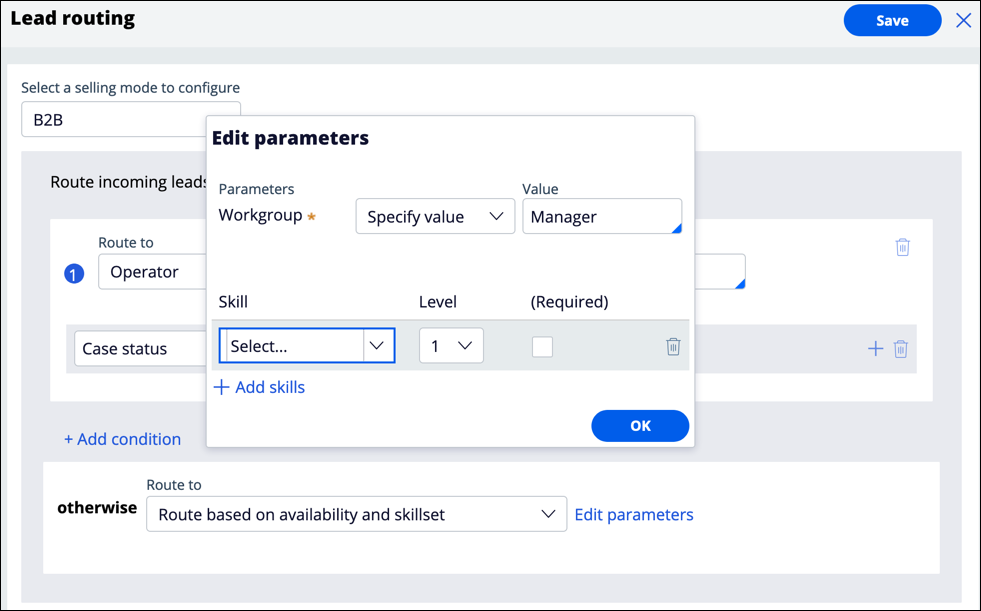Click the Add condition link
Screen dimensions: 981x611
pyautogui.click(x=122, y=439)
